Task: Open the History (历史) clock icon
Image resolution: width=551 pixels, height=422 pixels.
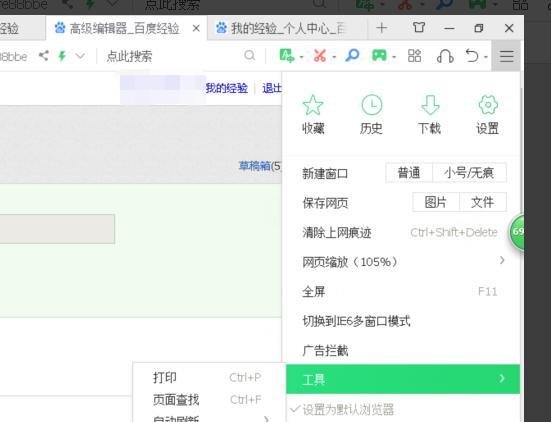Action: tap(371, 105)
